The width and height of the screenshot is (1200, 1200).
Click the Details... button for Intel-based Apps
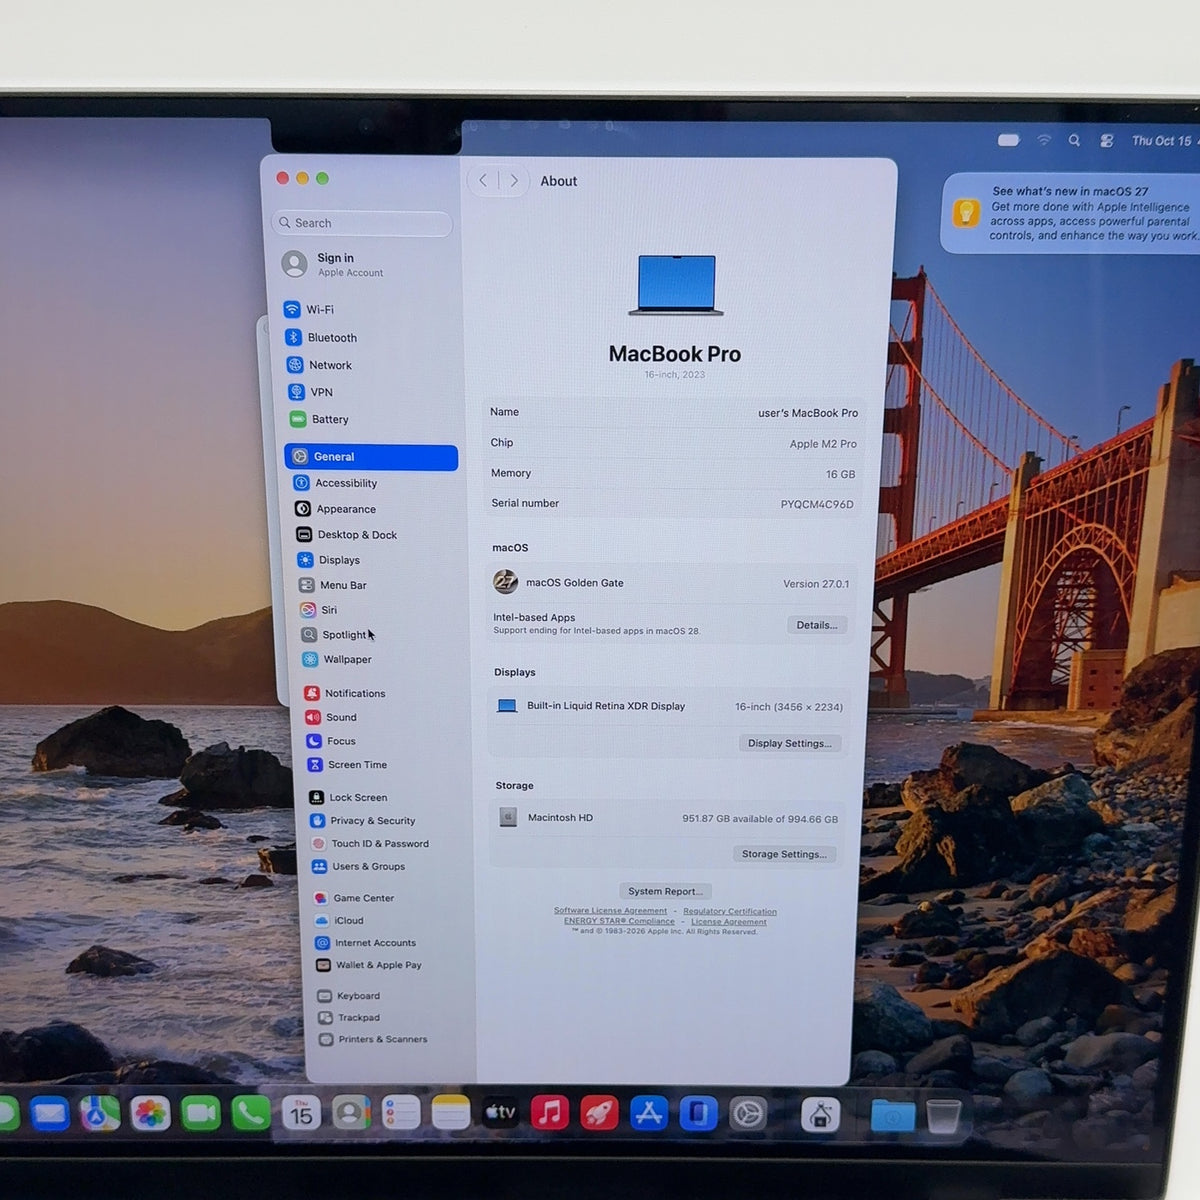click(817, 625)
